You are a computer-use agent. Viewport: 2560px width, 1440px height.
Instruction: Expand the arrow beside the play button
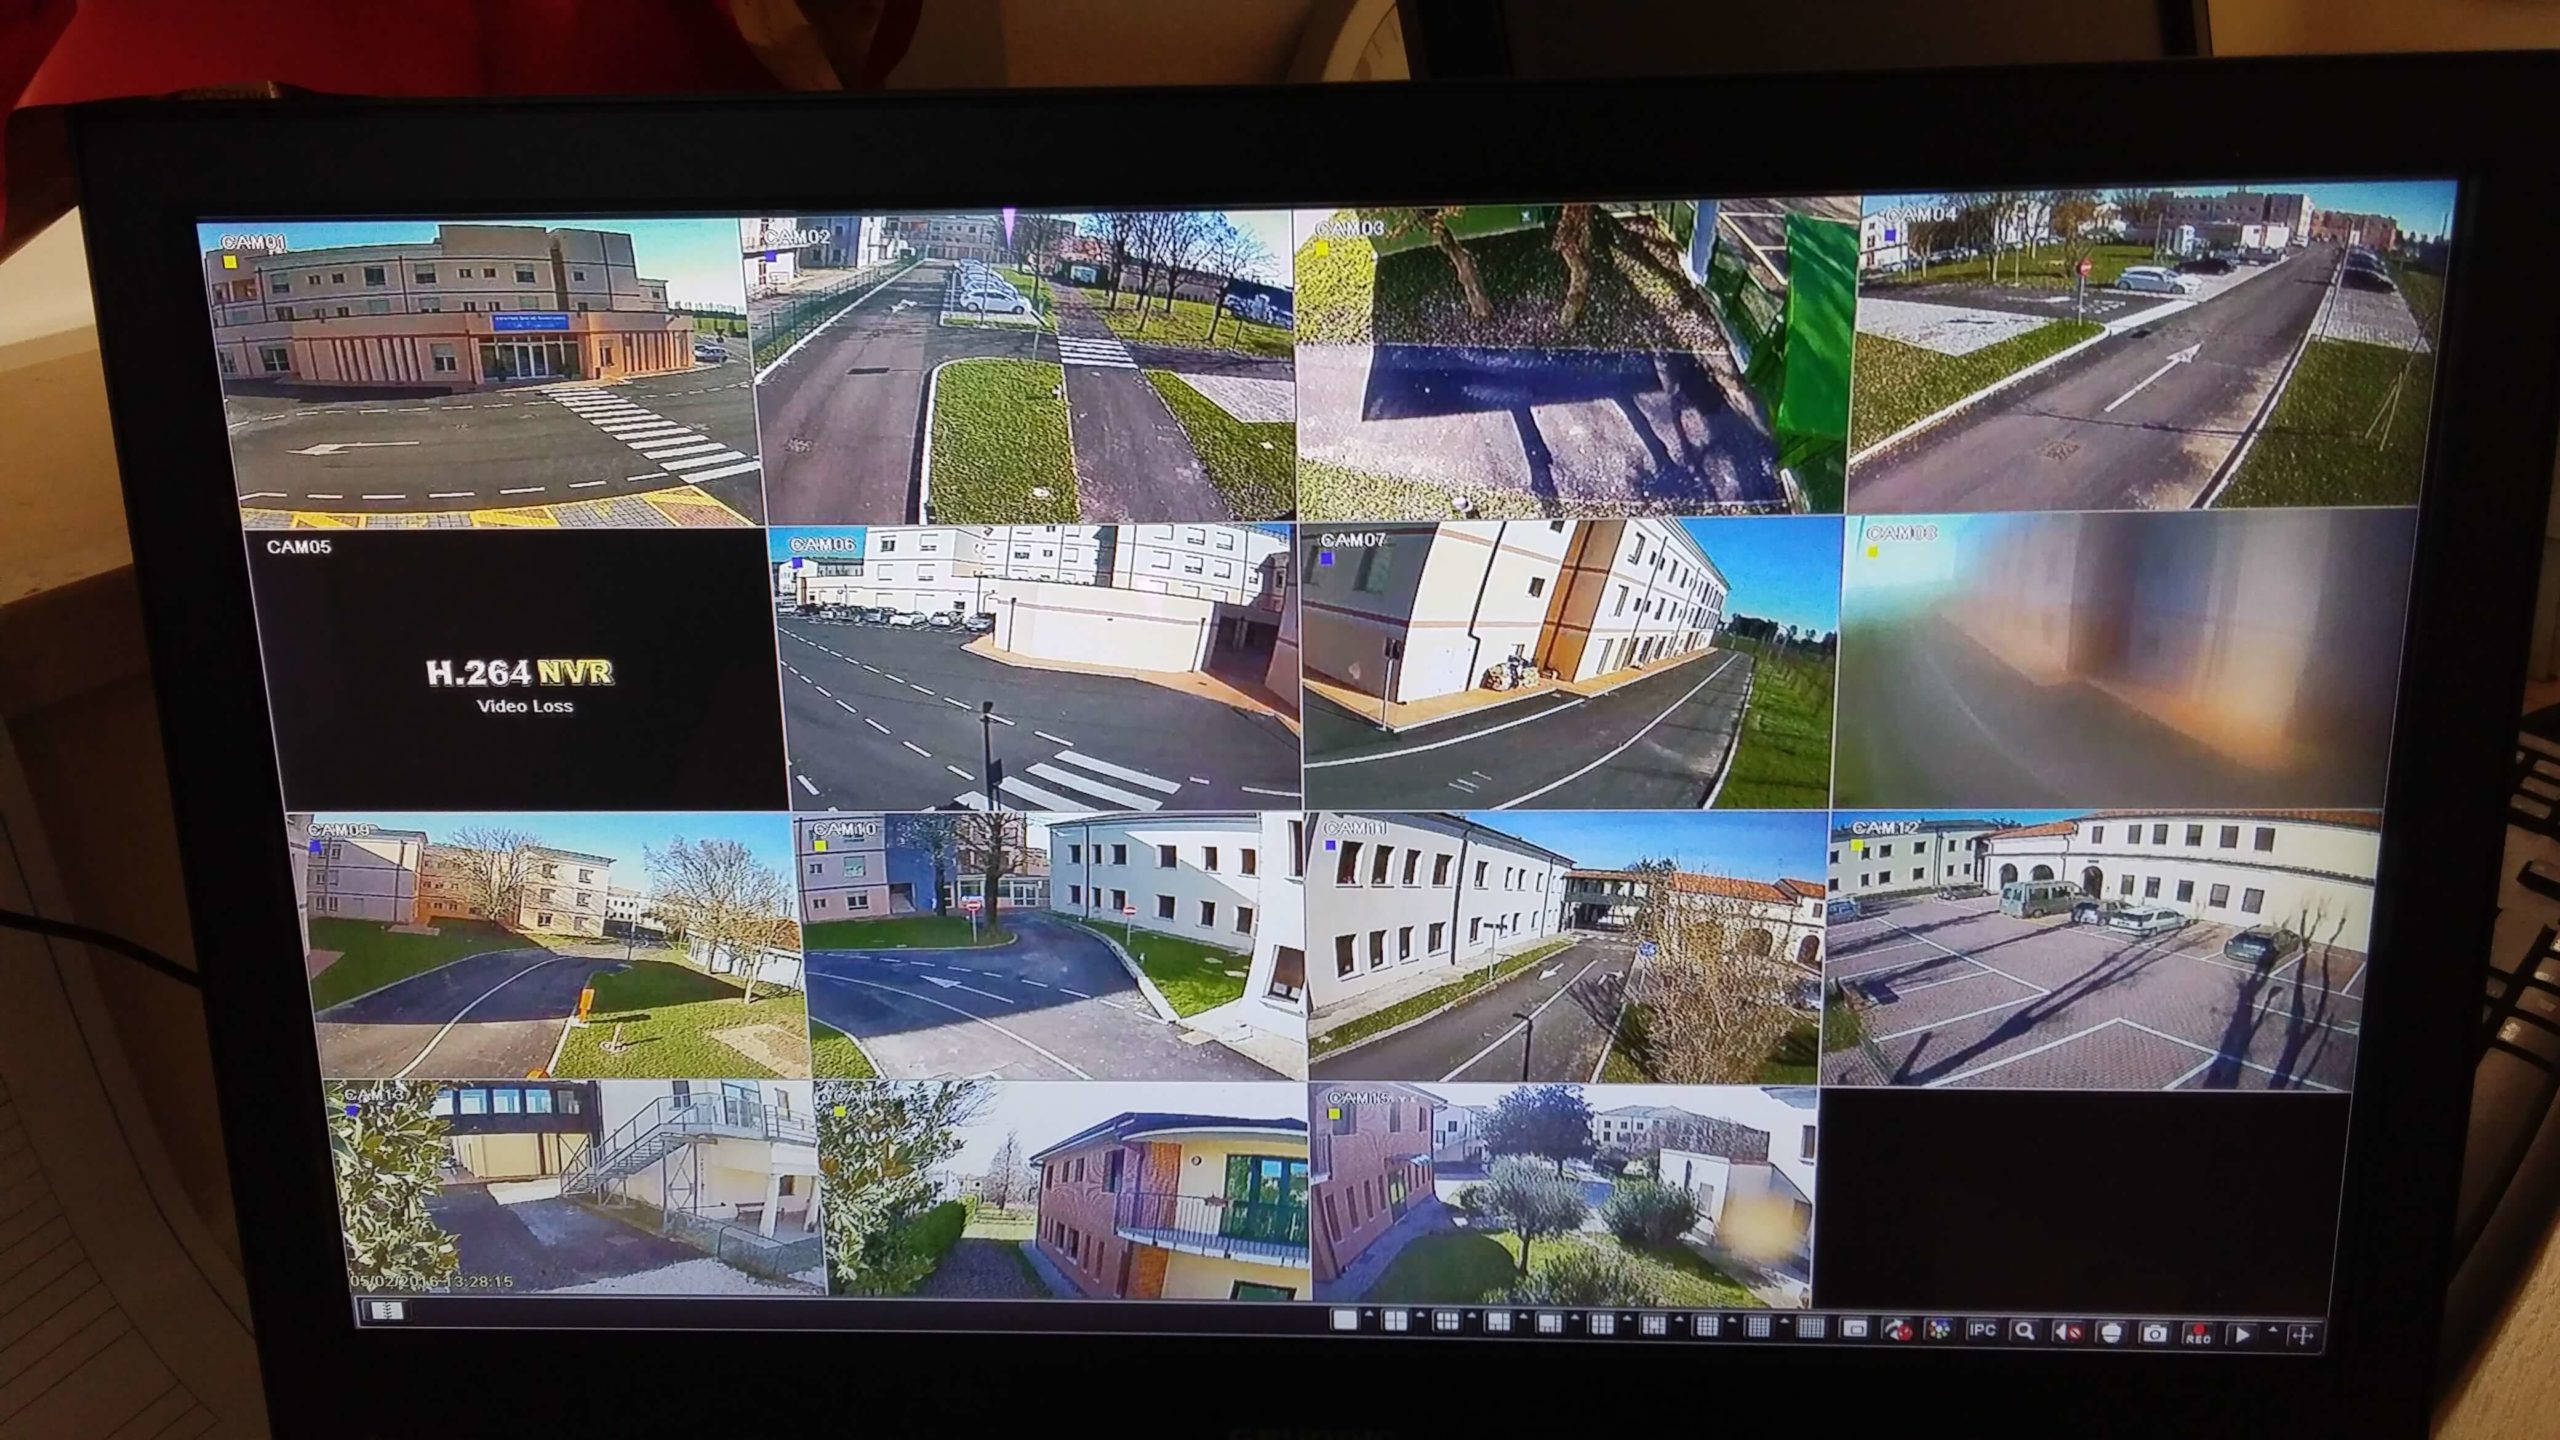[x=2273, y=1330]
